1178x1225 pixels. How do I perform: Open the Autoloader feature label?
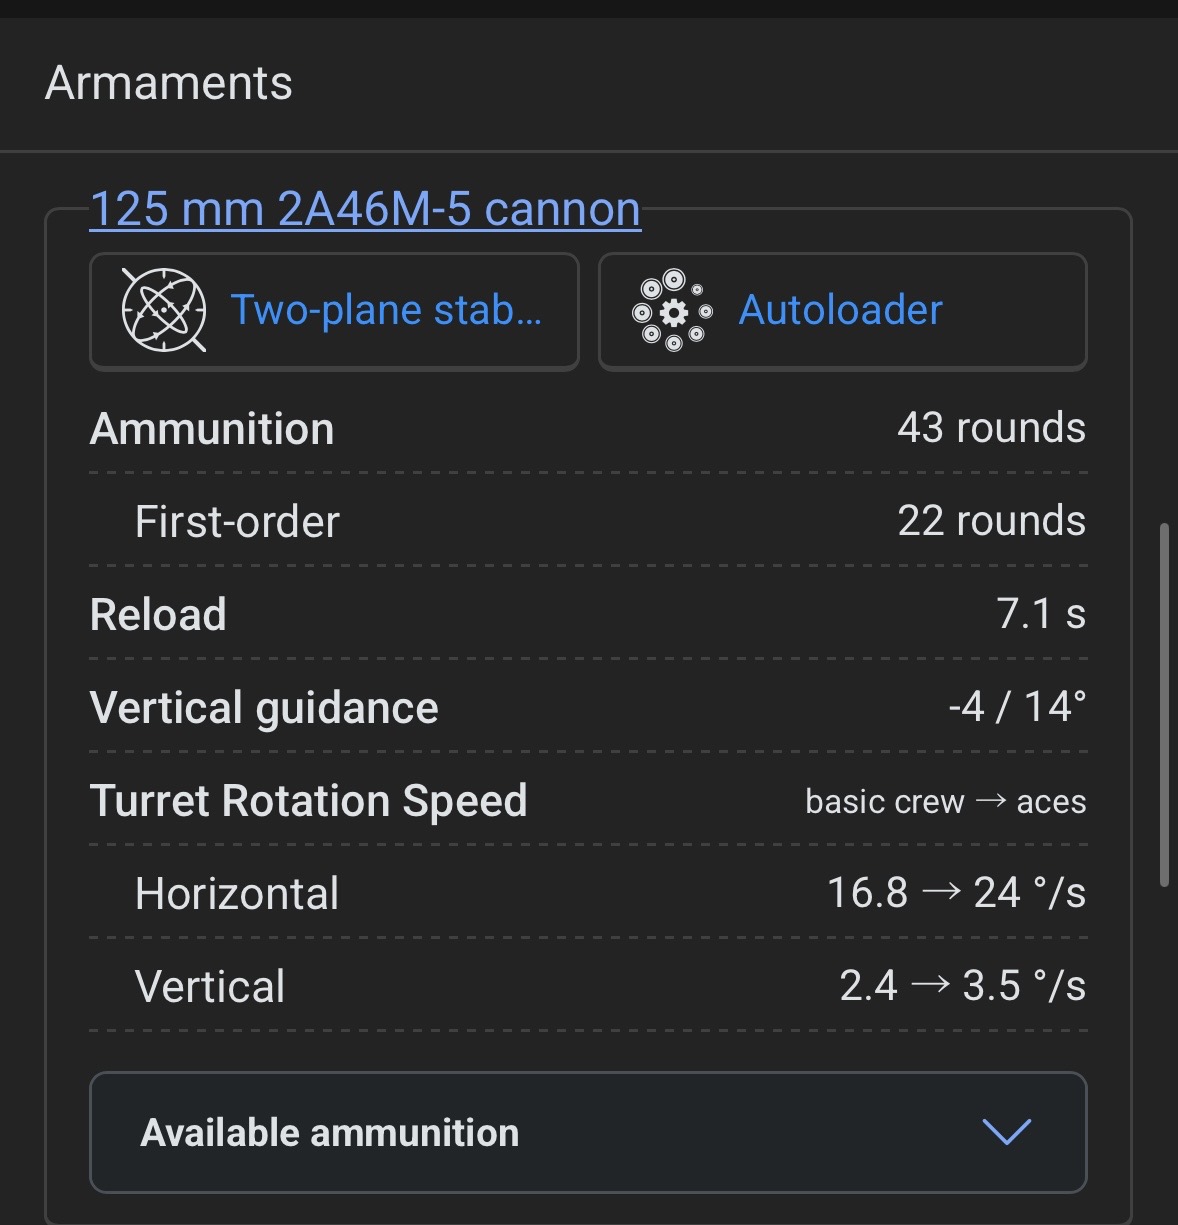pyautogui.click(x=840, y=310)
